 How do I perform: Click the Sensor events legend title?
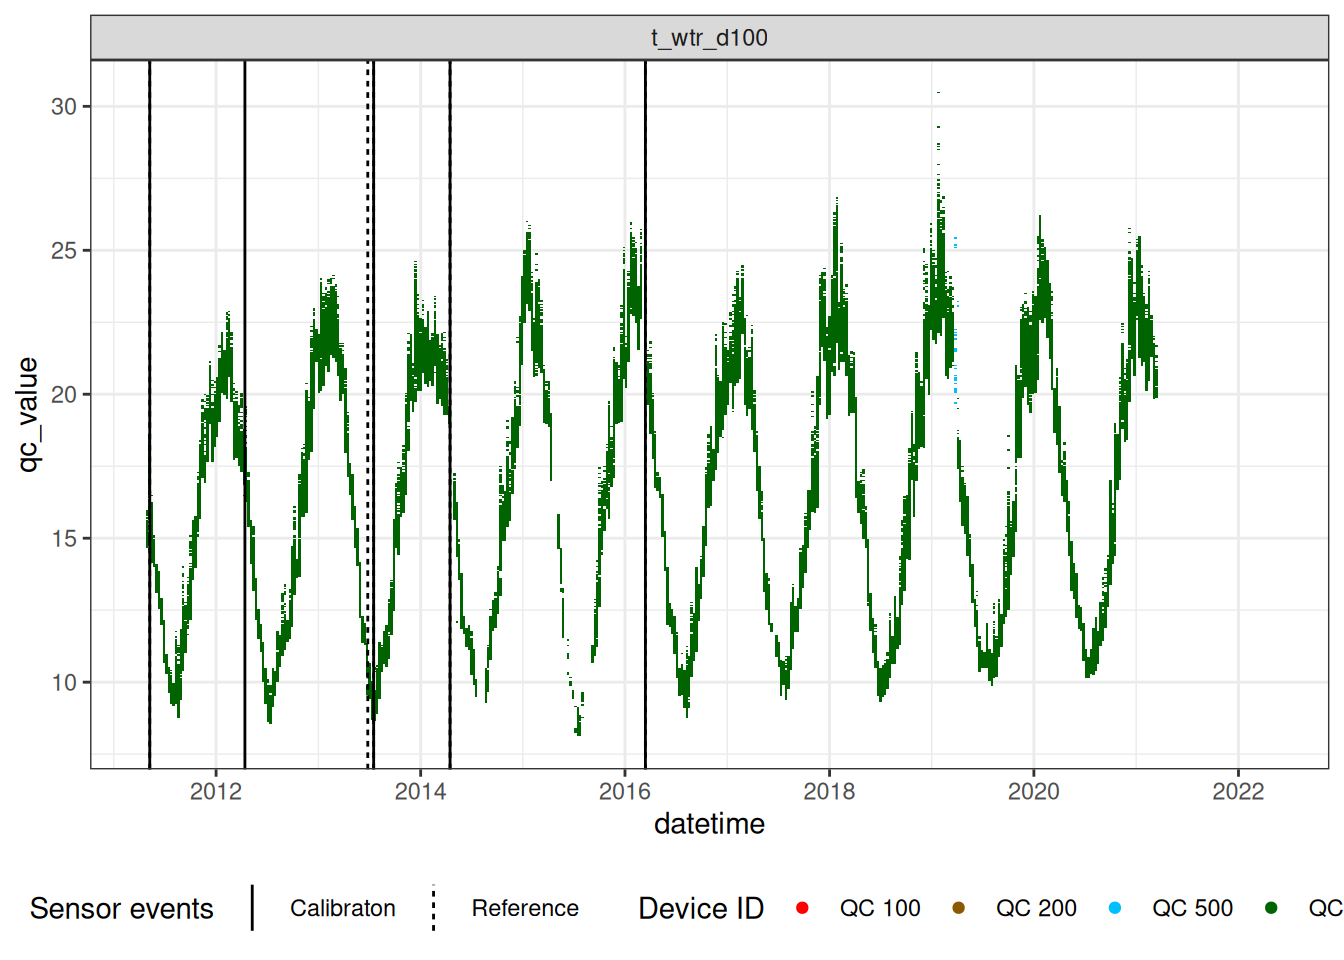(x=122, y=908)
